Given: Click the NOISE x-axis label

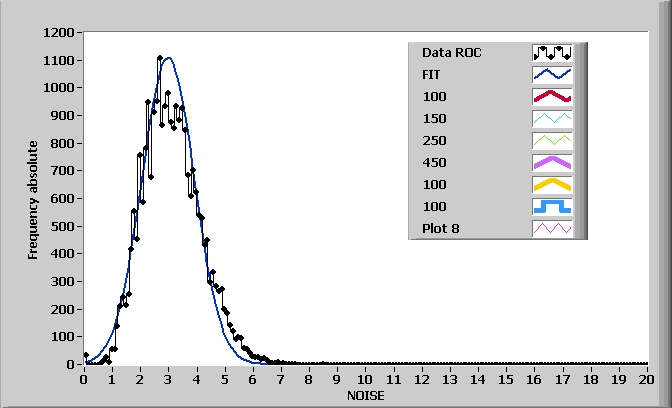Looking at the screenshot, I should coord(366,395).
